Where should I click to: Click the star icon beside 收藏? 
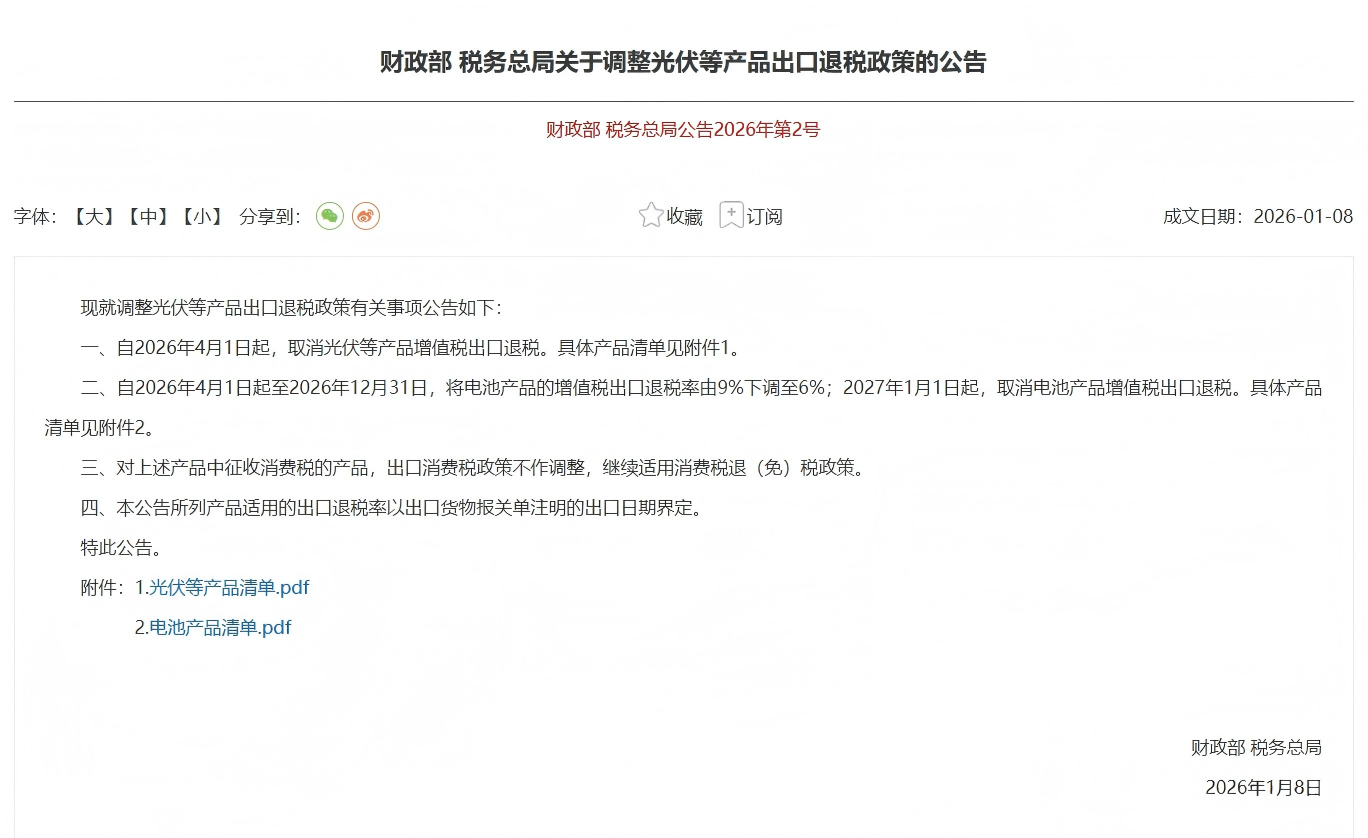tap(651, 216)
